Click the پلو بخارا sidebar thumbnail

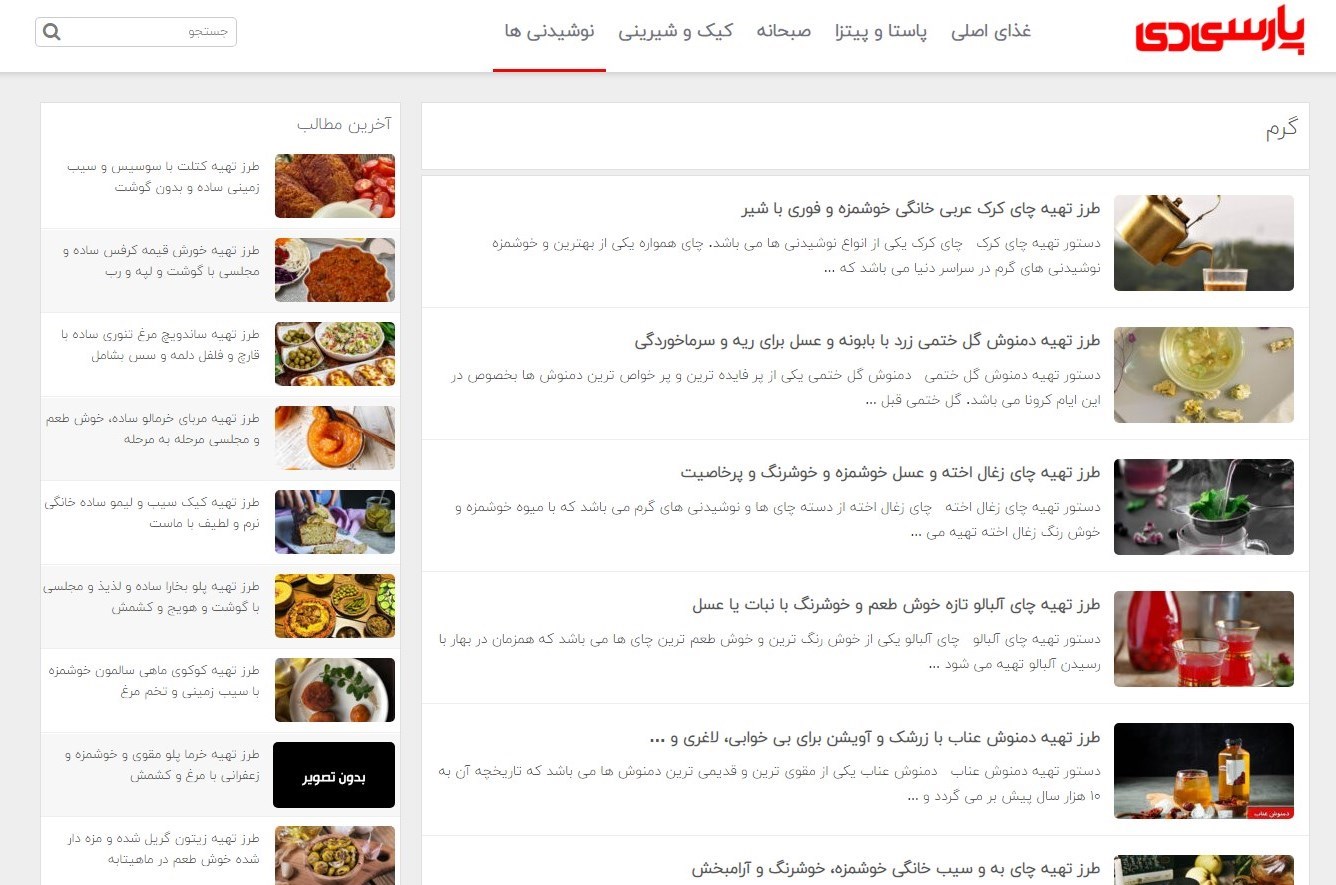pyautogui.click(x=335, y=606)
